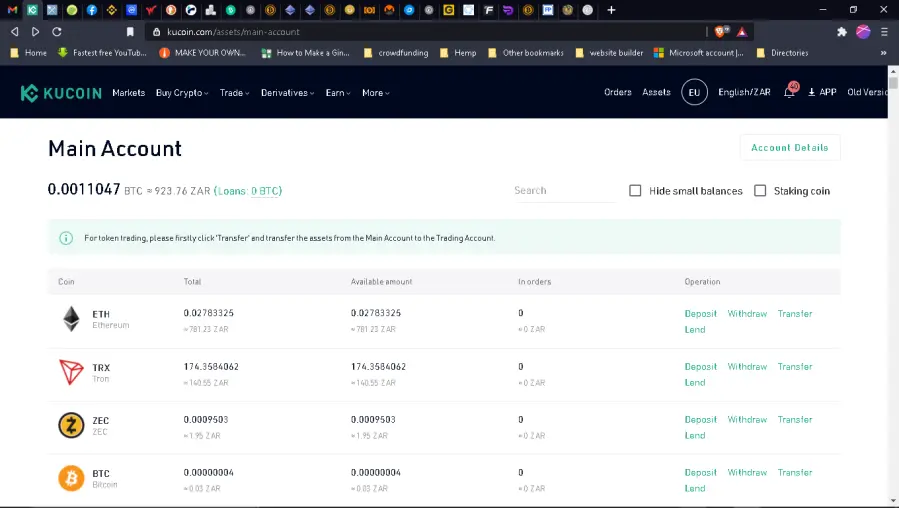This screenshot has height=508, width=899.
Task: Switch to the Facebook tab
Action: (x=92, y=10)
